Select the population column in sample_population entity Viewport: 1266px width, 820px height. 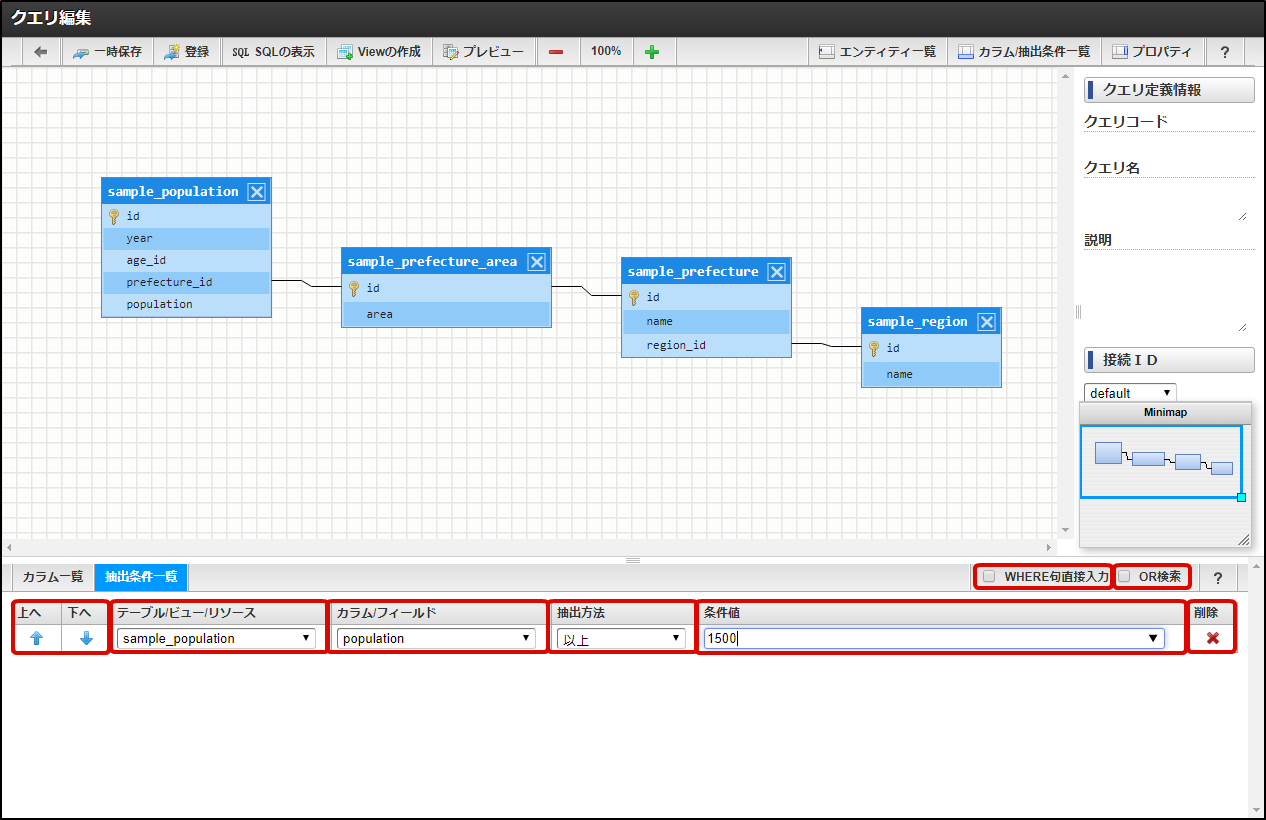pyautogui.click(x=187, y=304)
